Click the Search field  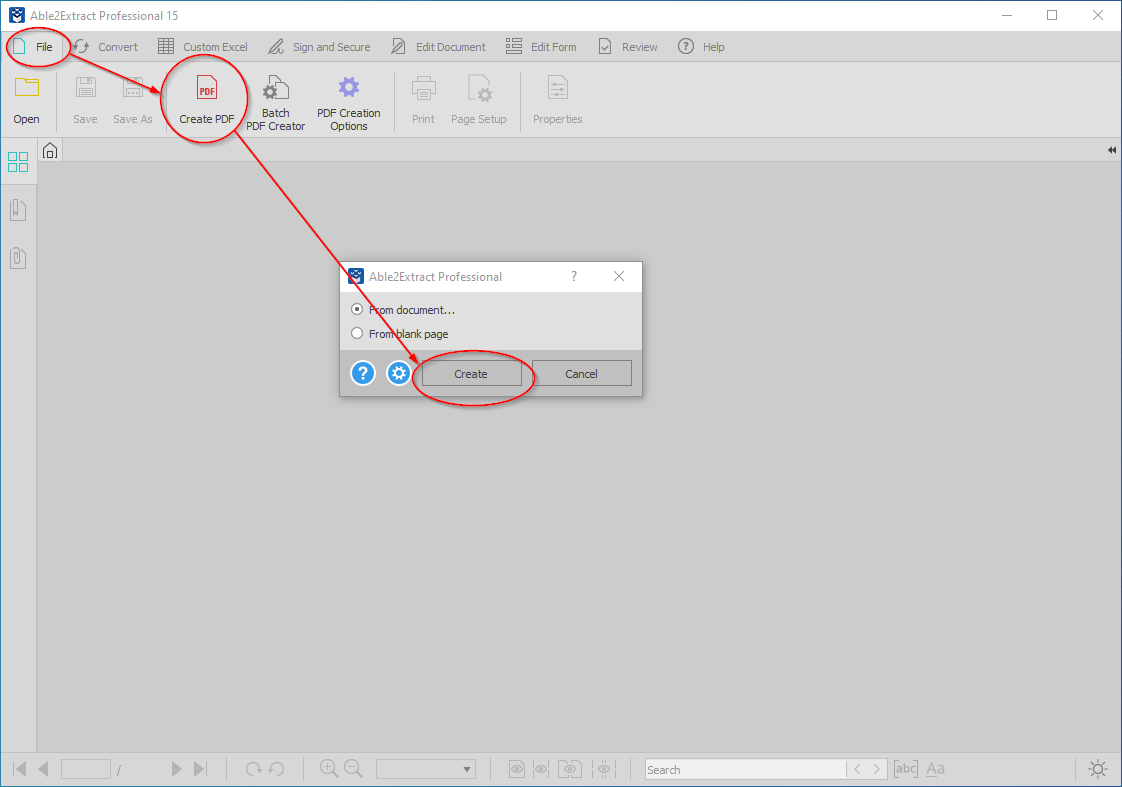coord(745,769)
